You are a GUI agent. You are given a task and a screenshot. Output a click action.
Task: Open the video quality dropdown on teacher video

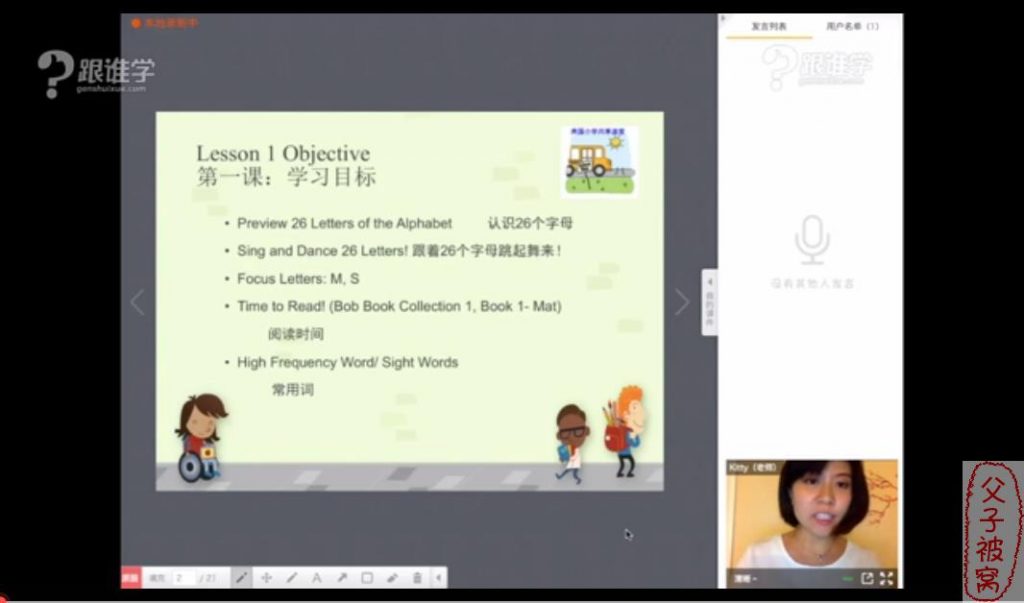[745, 578]
